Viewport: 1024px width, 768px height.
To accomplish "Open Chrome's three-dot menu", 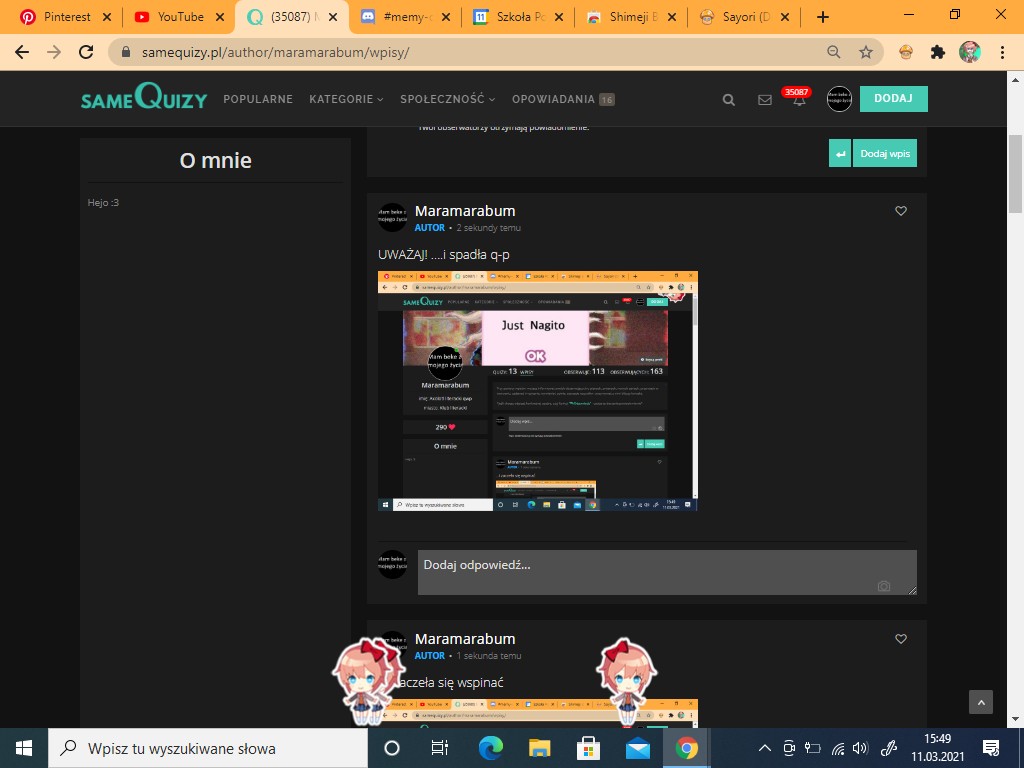I will (1002, 52).
